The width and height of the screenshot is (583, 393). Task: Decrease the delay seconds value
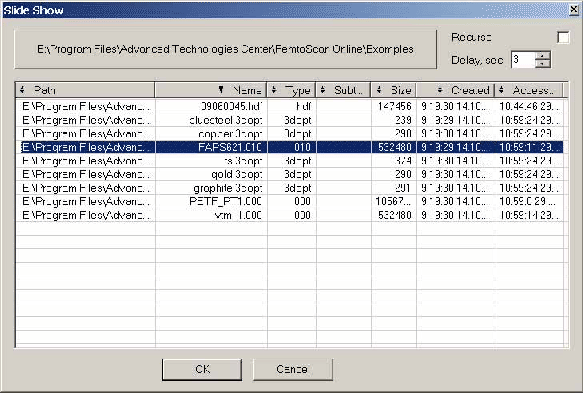coord(543,64)
